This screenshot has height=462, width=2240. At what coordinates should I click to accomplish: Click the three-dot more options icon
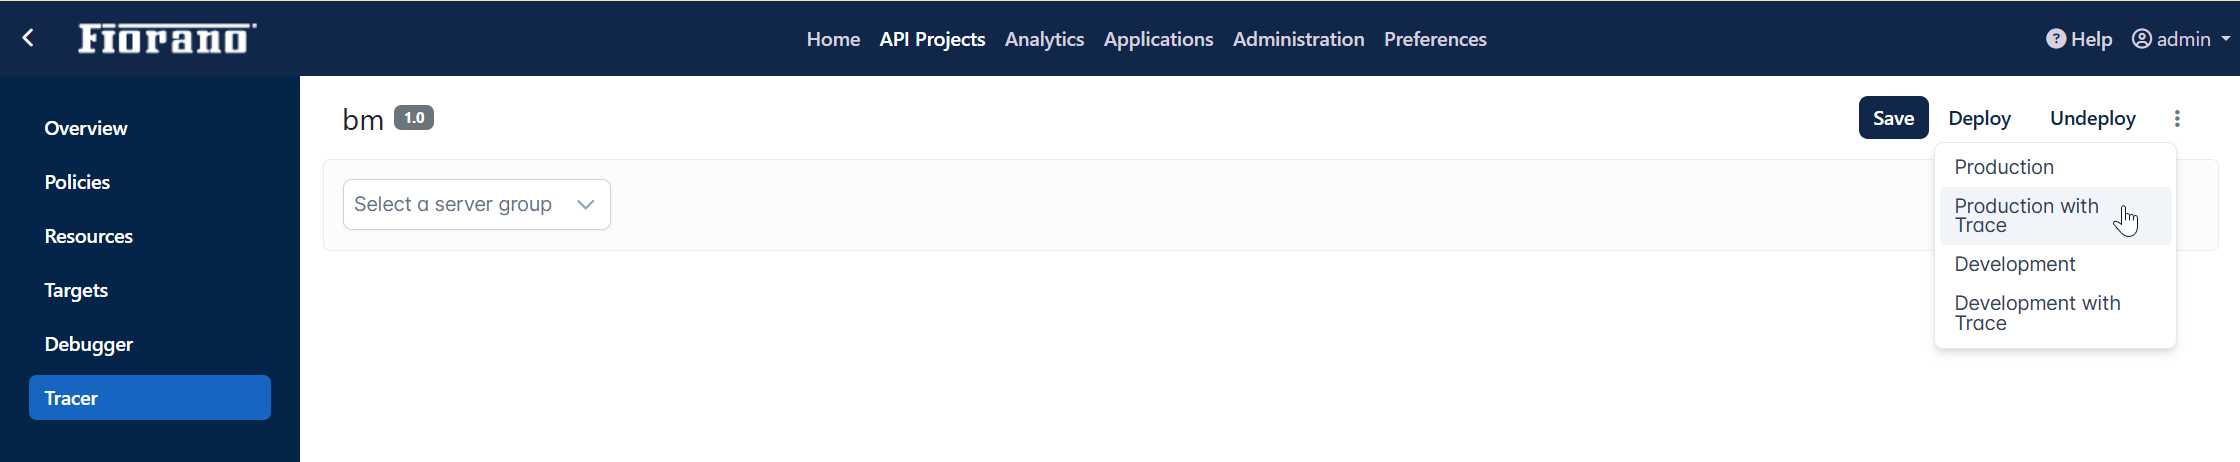[2177, 118]
